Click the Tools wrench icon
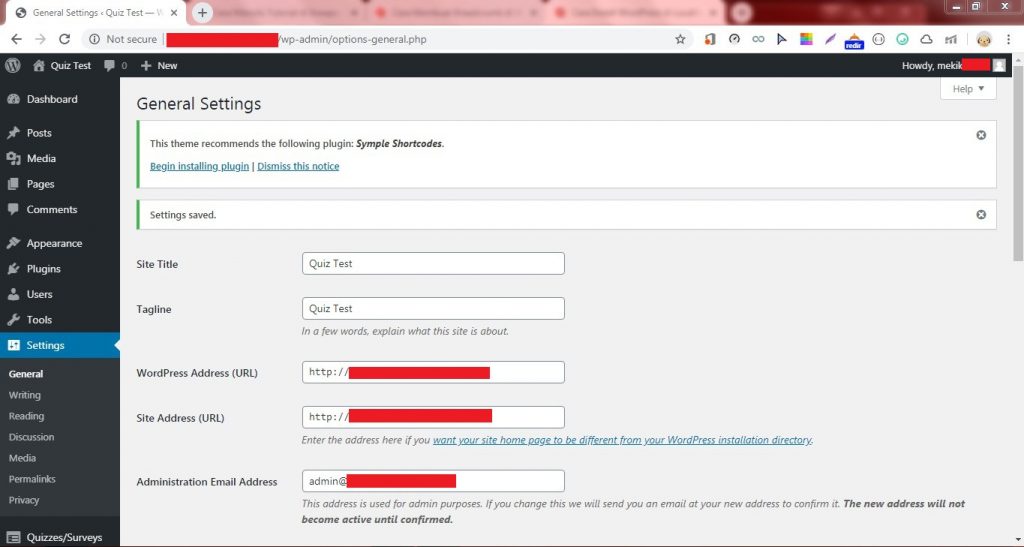 13,319
